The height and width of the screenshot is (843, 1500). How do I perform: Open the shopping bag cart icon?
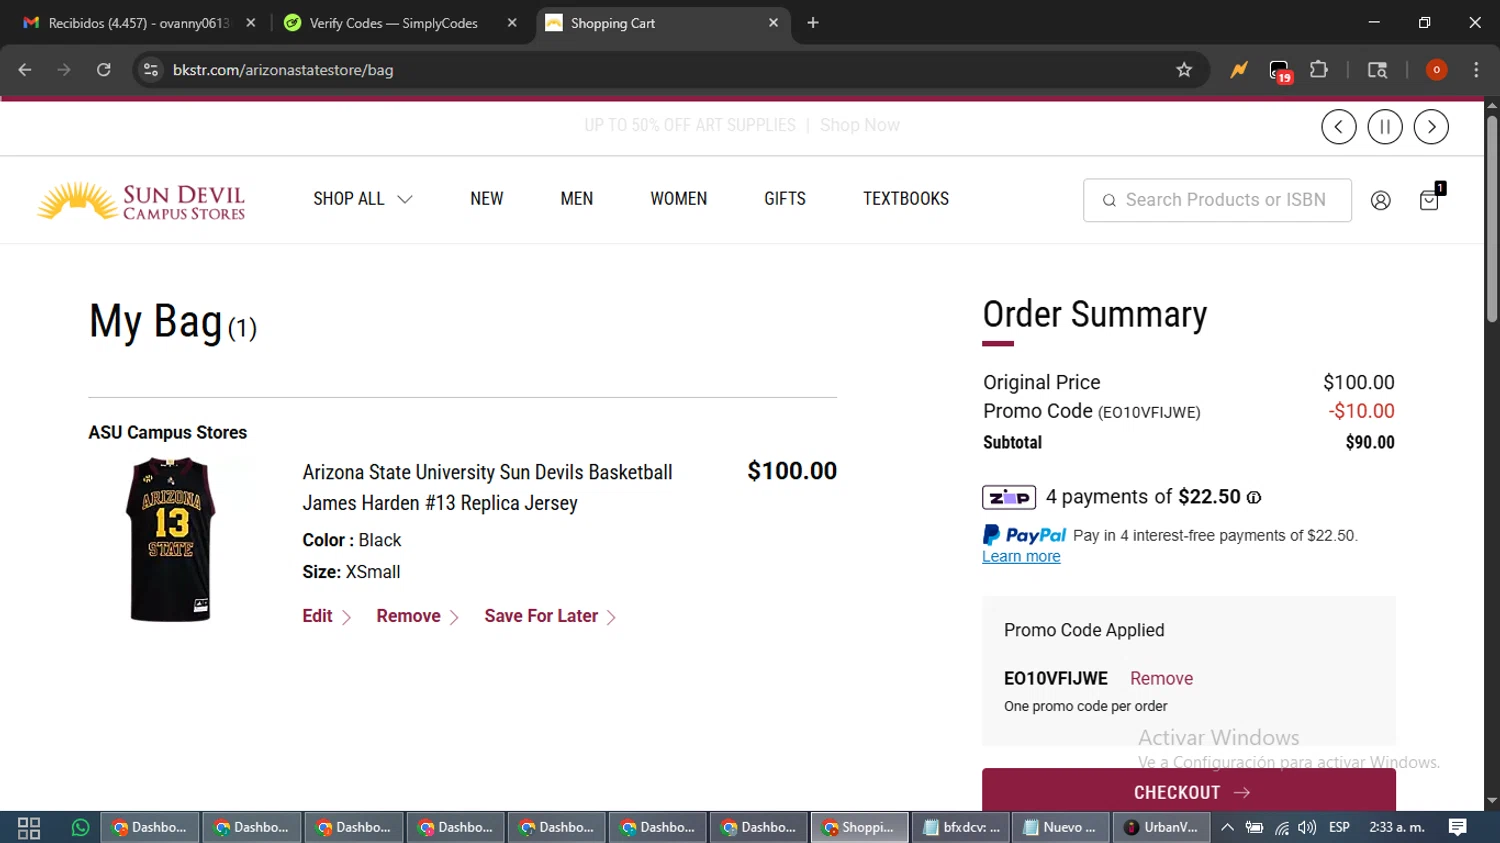coord(1431,199)
